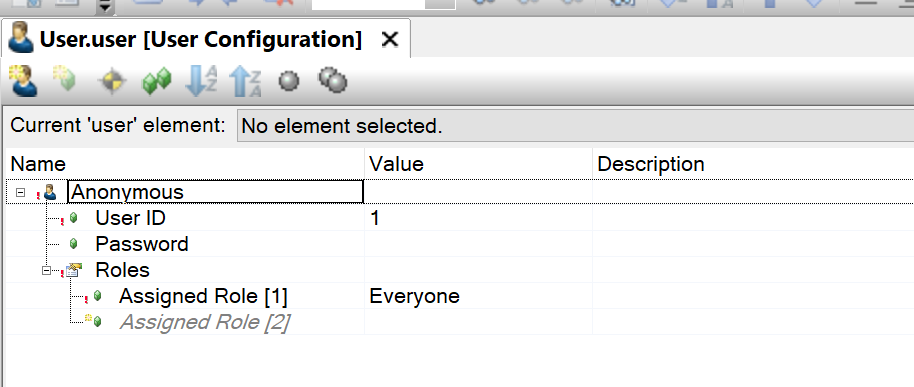Click the add new element cube icon
Viewport: 914px width, 387px height.
[65, 79]
